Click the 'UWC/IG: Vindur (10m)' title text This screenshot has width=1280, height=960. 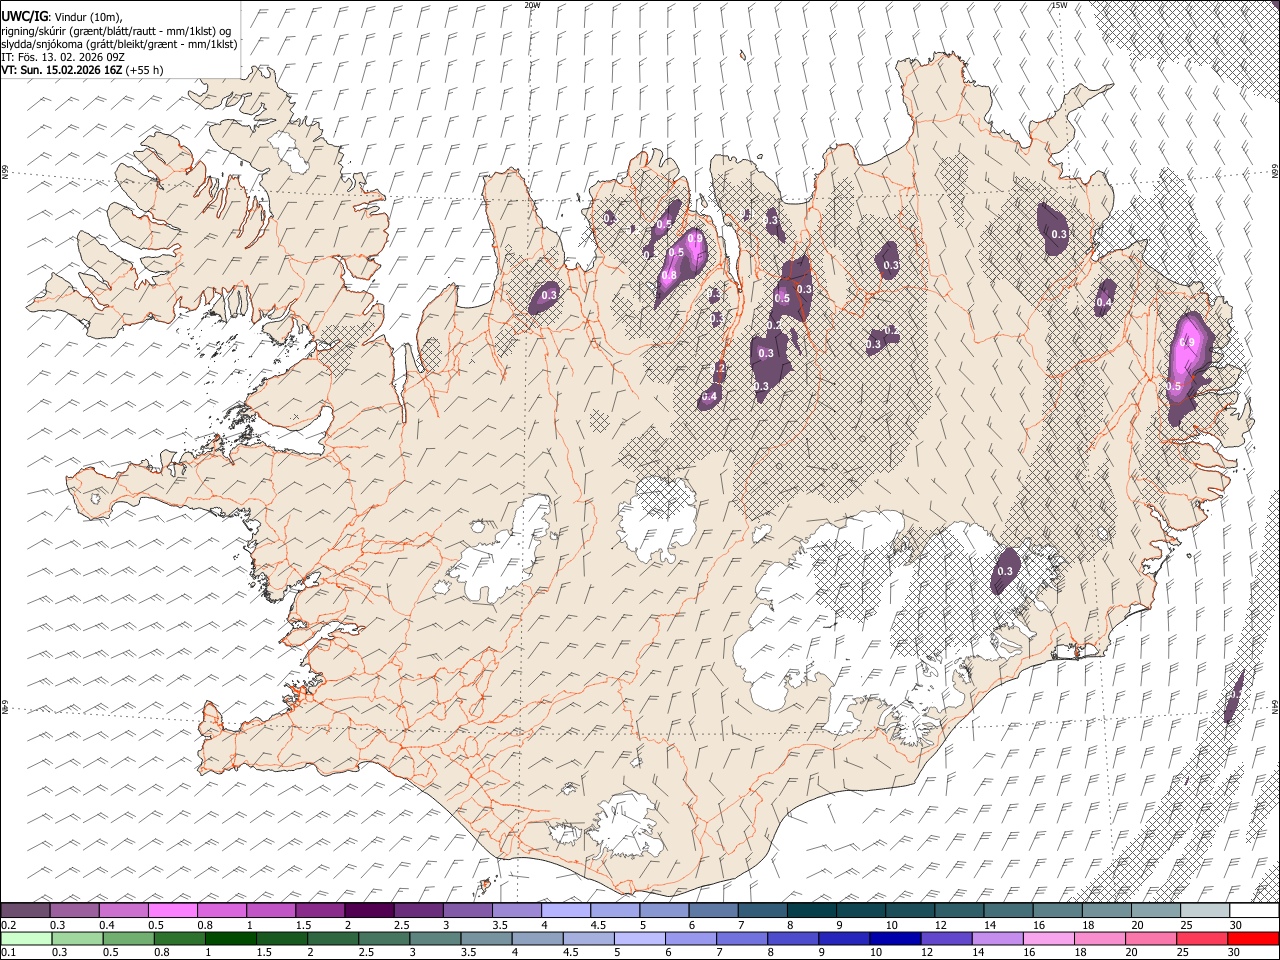pos(61,16)
